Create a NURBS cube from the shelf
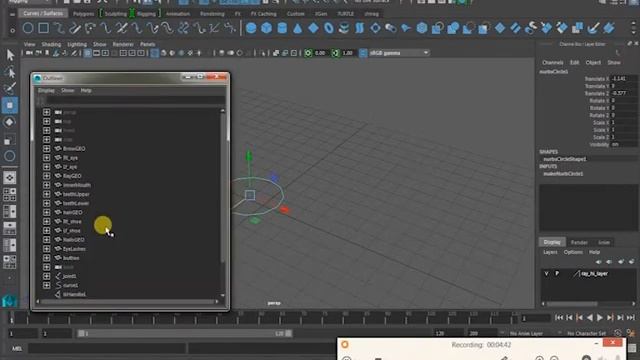The width and height of the screenshot is (640, 360). click(267, 28)
